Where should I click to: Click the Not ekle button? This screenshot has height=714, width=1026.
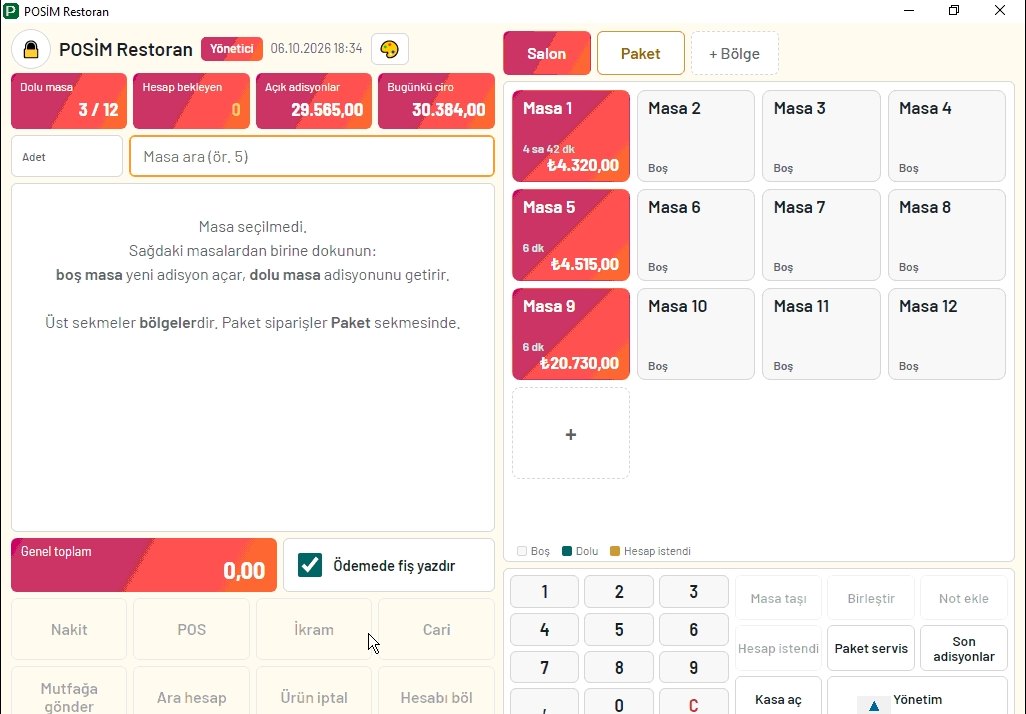pyautogui.click(x=964, y=598)
